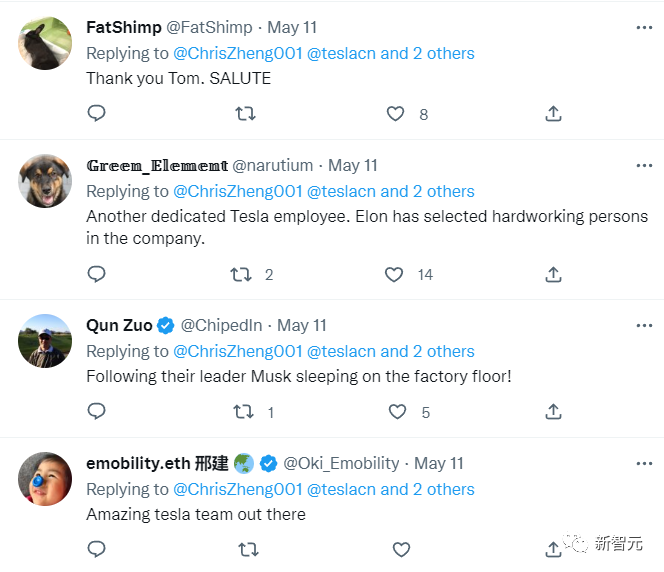
Task: Reply to Green_Element's tweet
Action: coord(96,274)
